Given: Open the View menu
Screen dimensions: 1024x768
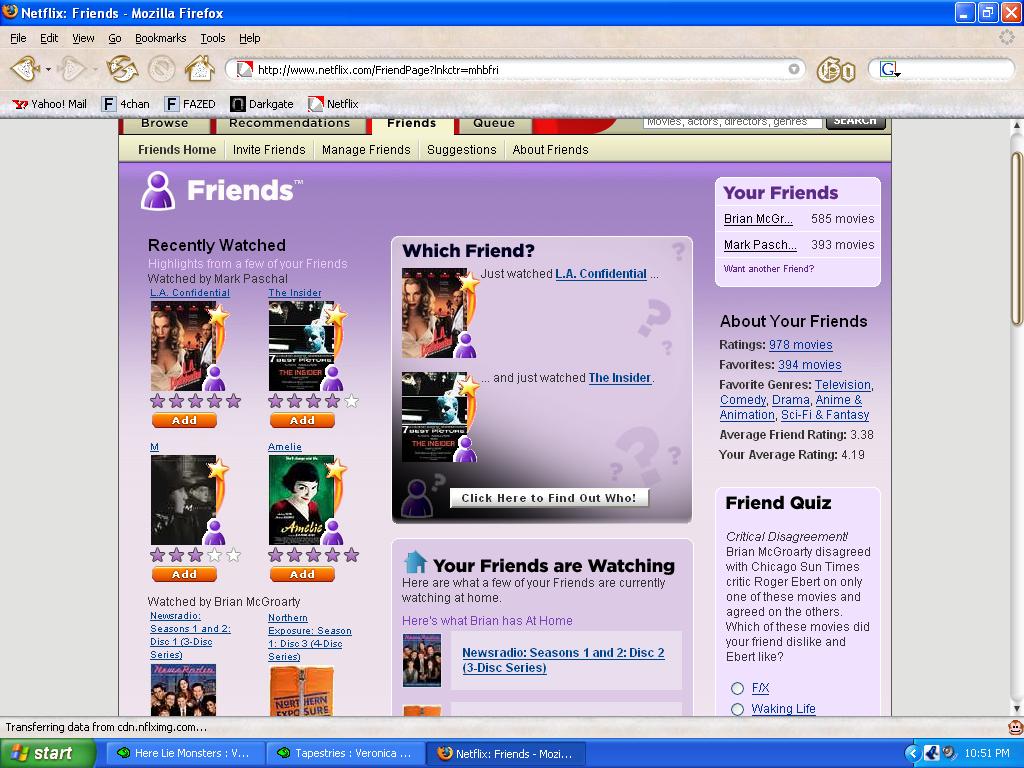Looking at the screenshot, I should [83, 38].
